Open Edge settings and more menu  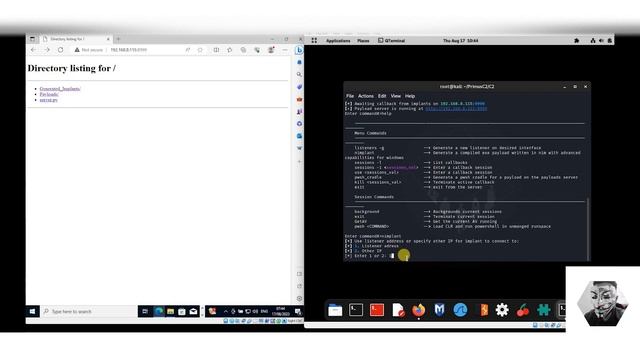coord(285,50)
